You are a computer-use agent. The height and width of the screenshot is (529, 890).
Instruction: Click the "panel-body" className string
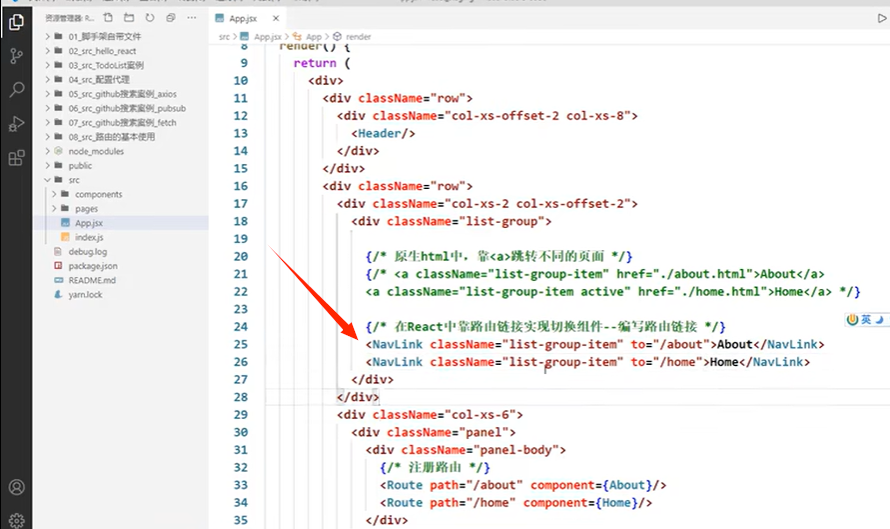[x=516, y=450]
